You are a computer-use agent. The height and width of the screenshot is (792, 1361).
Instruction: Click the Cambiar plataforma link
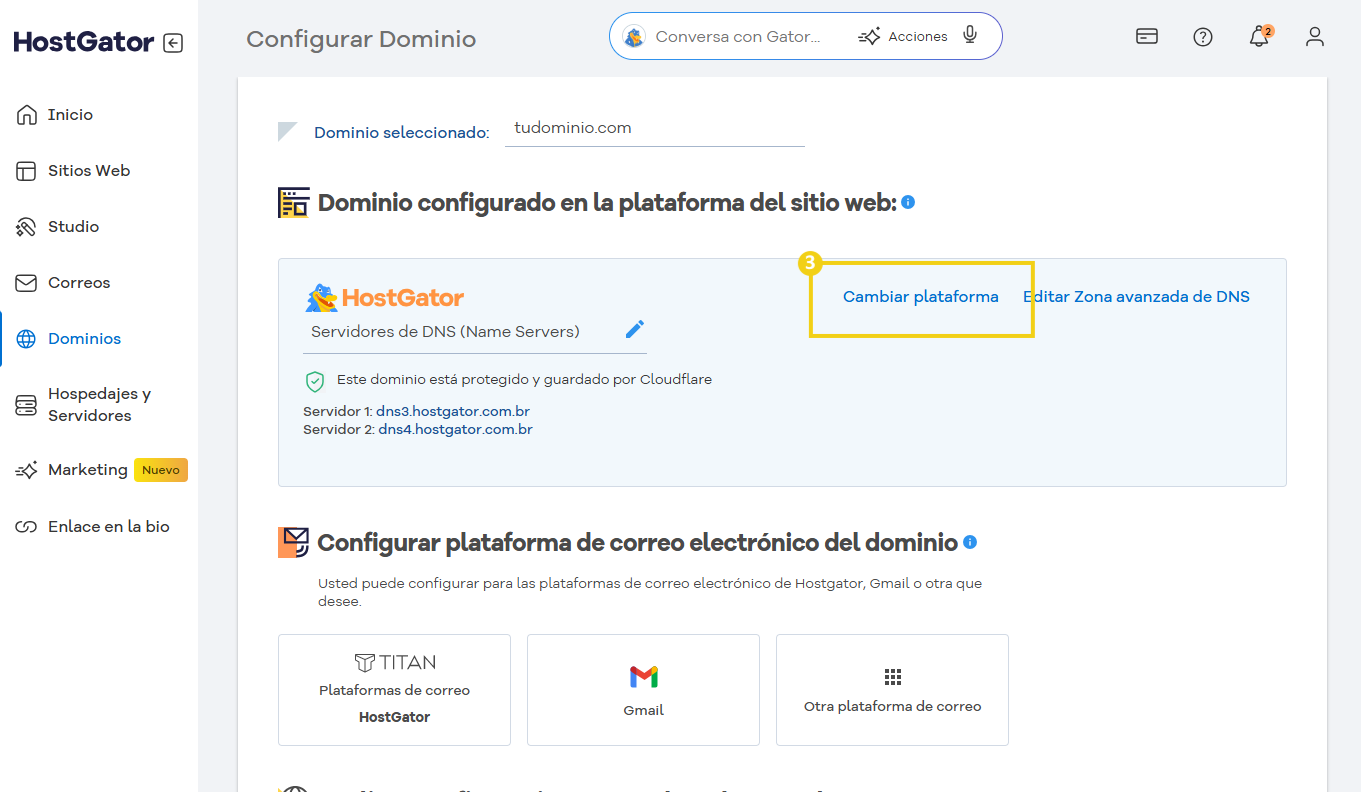(920, 296)
